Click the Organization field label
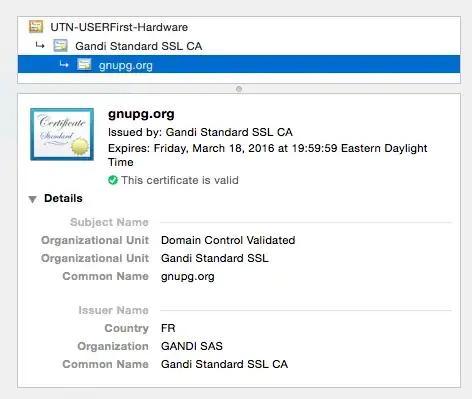The image size is (472, 399). [x=113, y=346]
